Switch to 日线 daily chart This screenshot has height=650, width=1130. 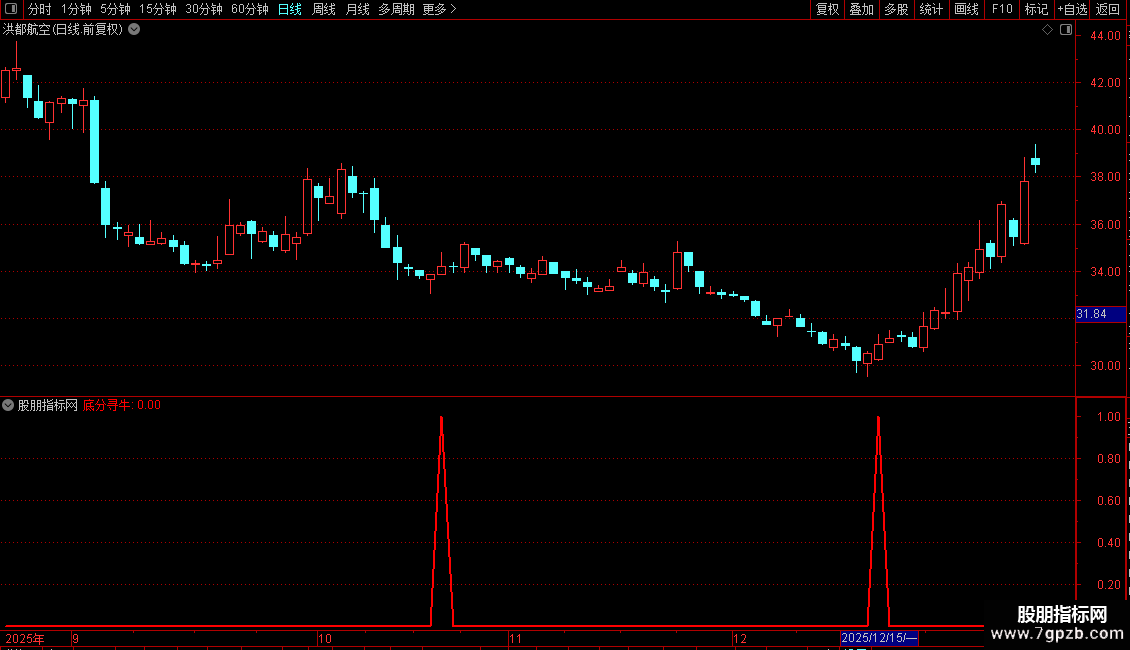(290, 9)
